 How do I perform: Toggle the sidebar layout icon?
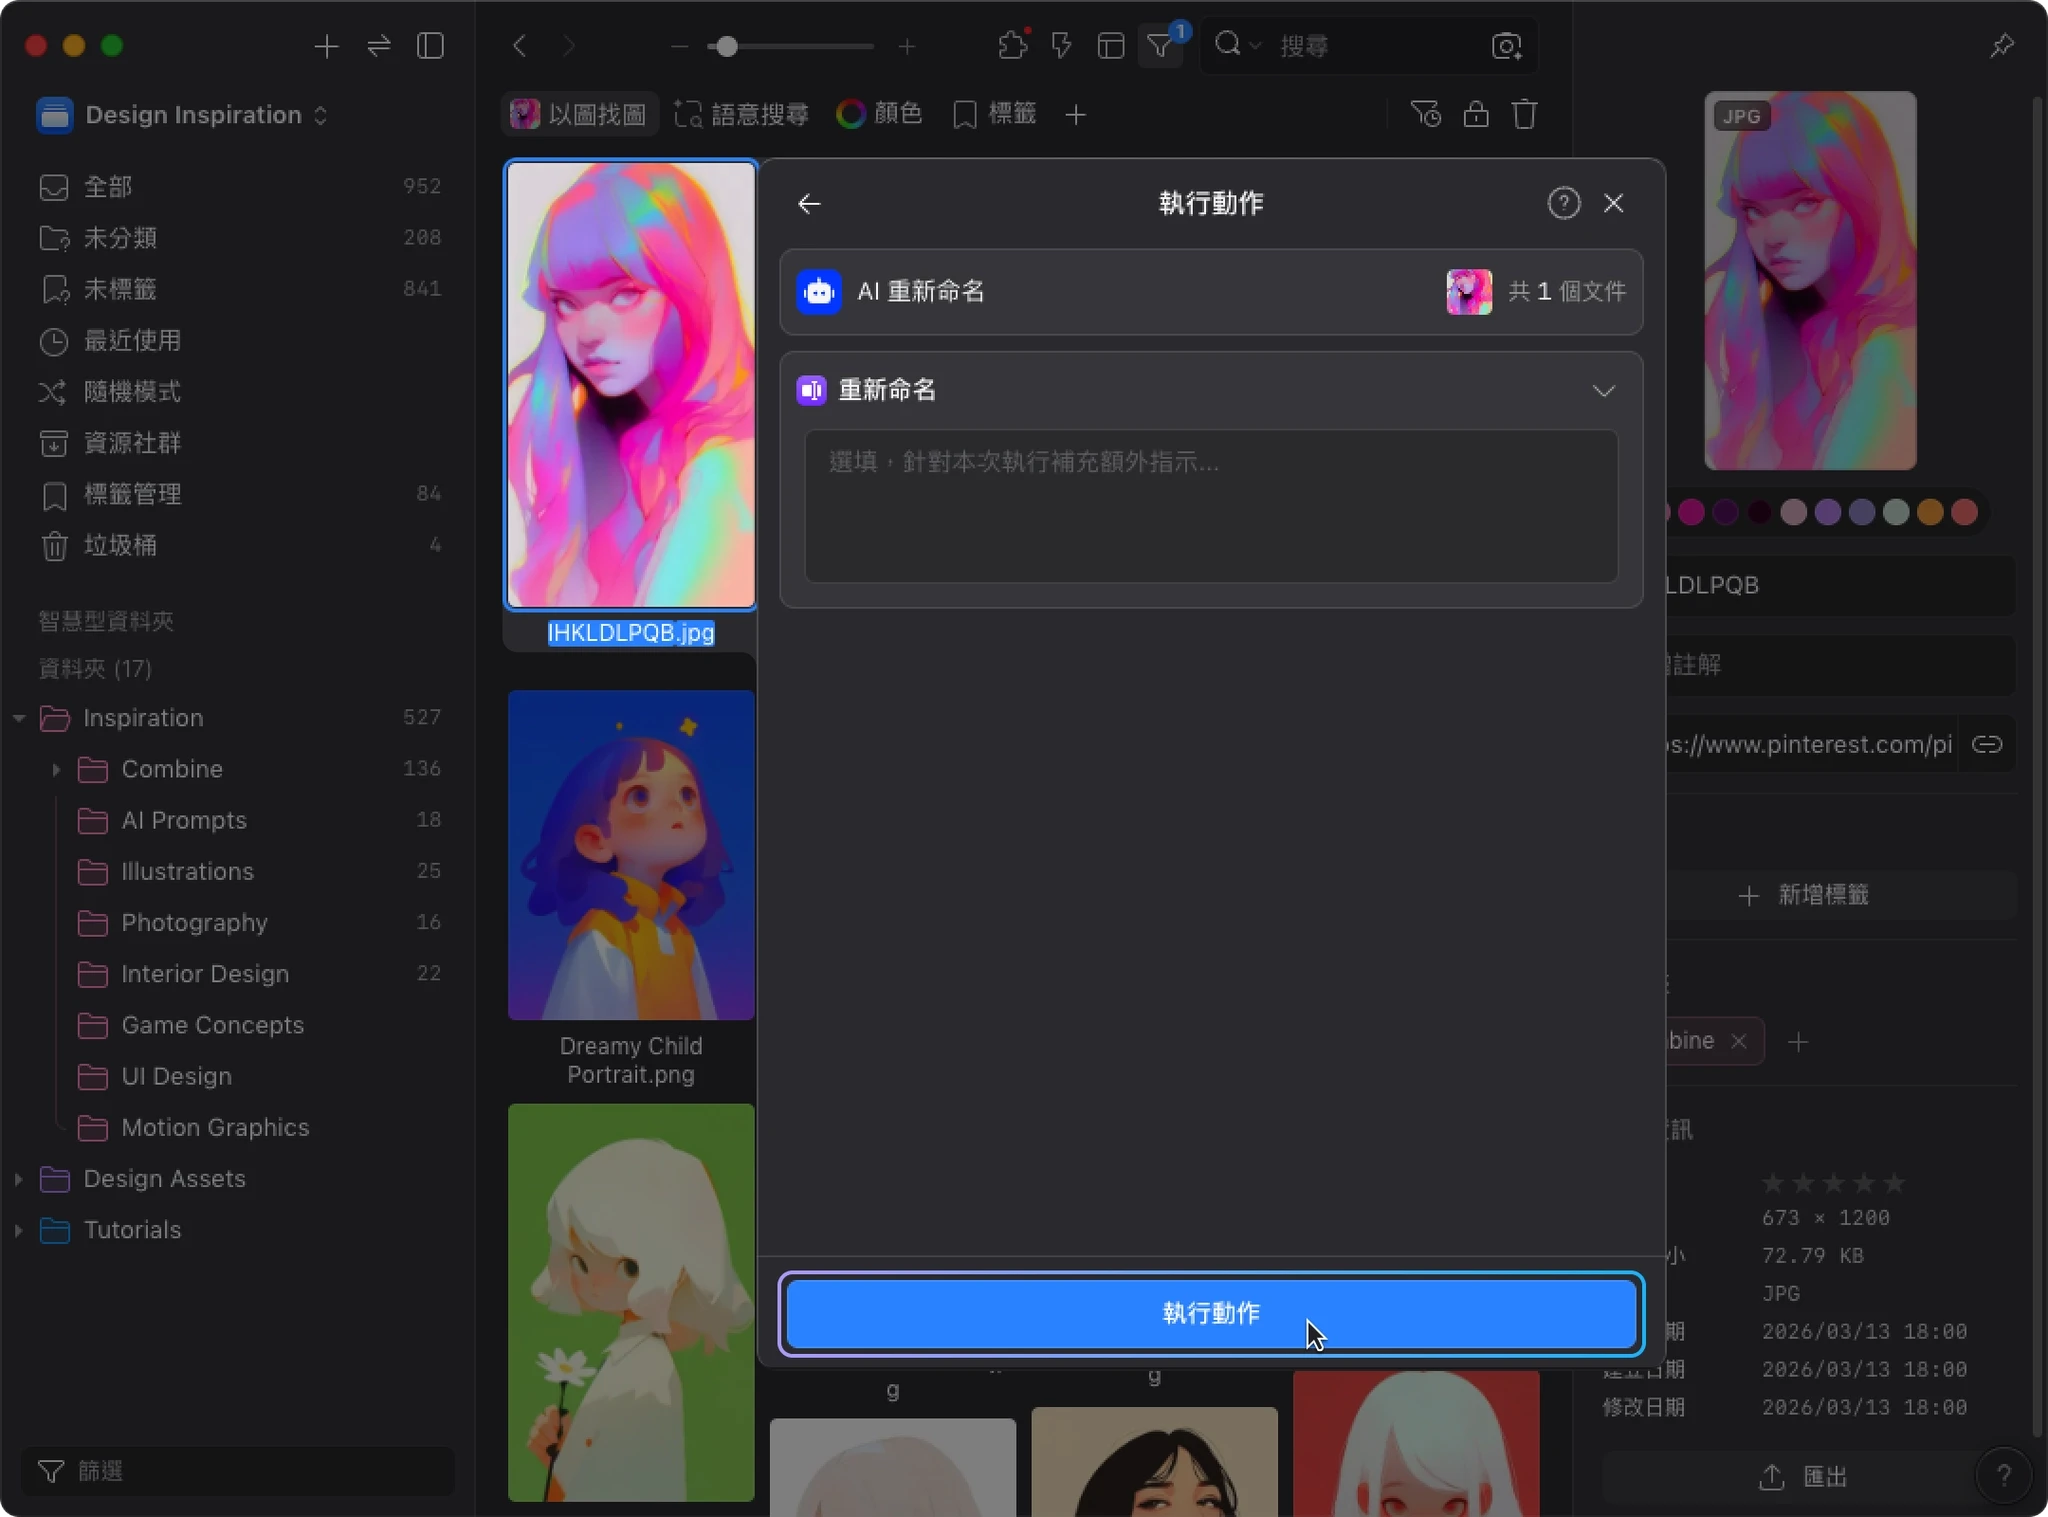tap(430, 46)
